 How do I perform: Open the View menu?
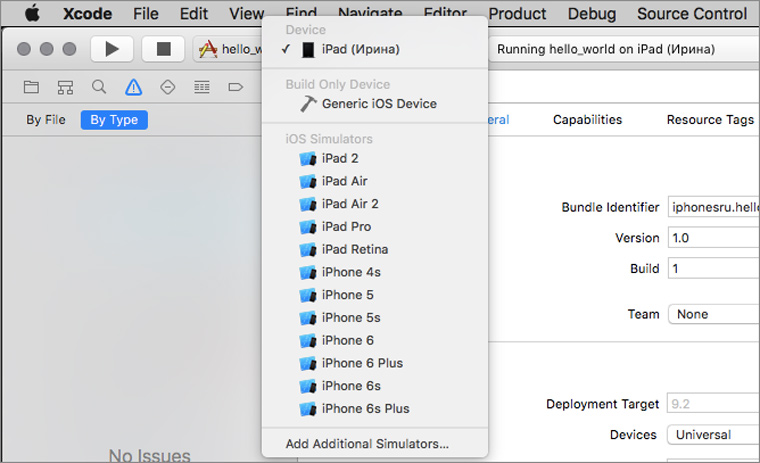point(246,14)
